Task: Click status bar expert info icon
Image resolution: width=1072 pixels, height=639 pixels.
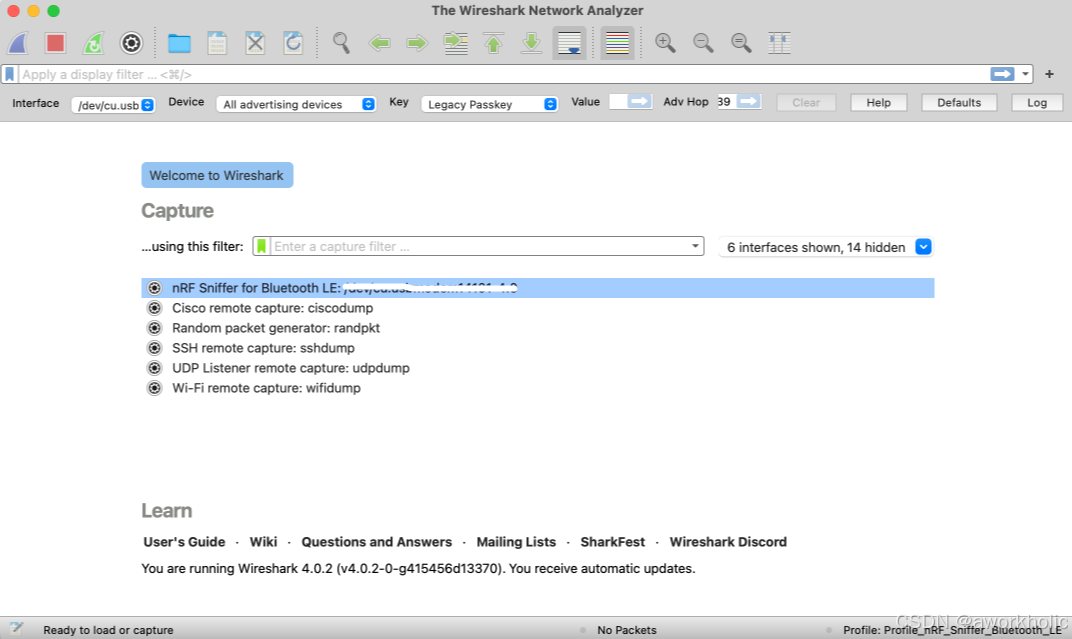Action: click(x=16, y=629)
